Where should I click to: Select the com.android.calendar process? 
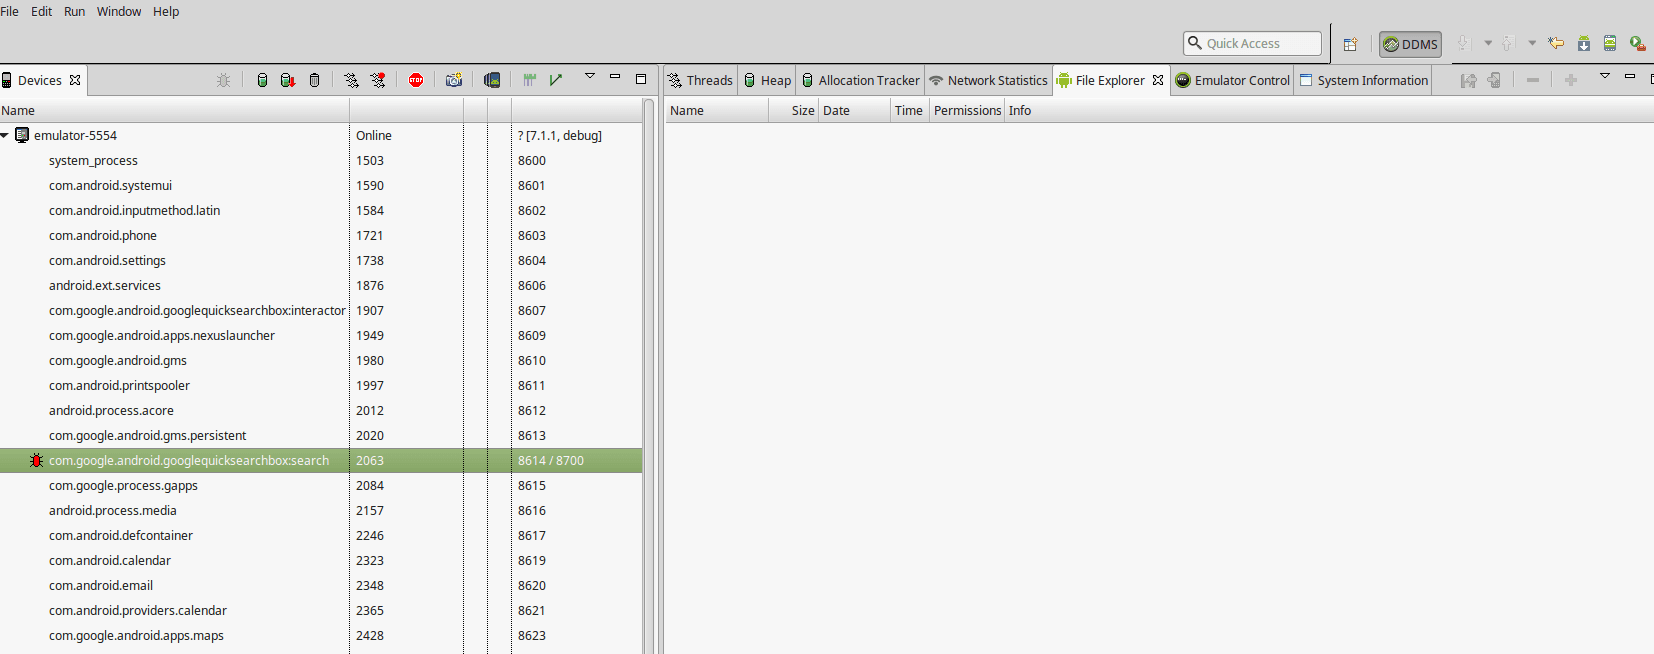[x=321, y=560]
